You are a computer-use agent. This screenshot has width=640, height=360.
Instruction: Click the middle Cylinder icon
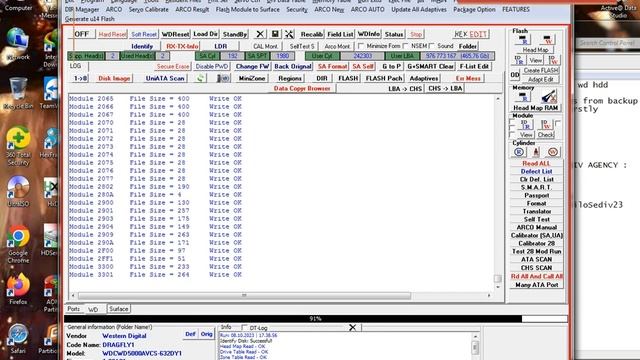[536, 152]
